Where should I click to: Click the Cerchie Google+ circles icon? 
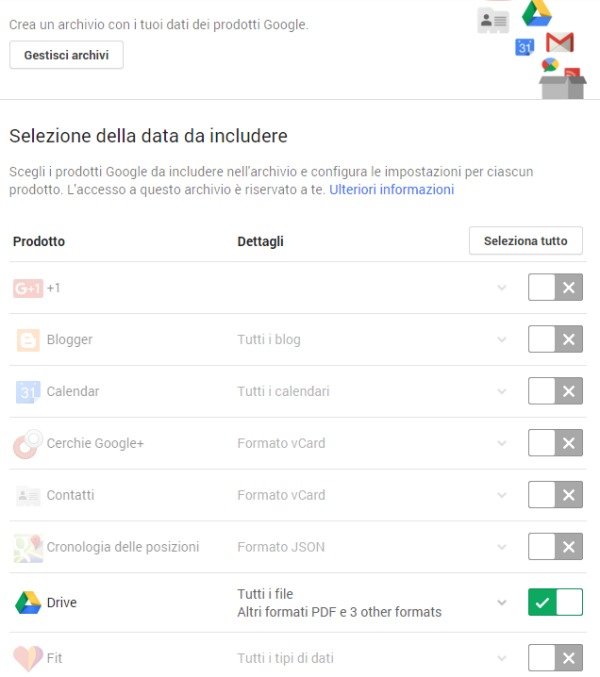(27, 443)
